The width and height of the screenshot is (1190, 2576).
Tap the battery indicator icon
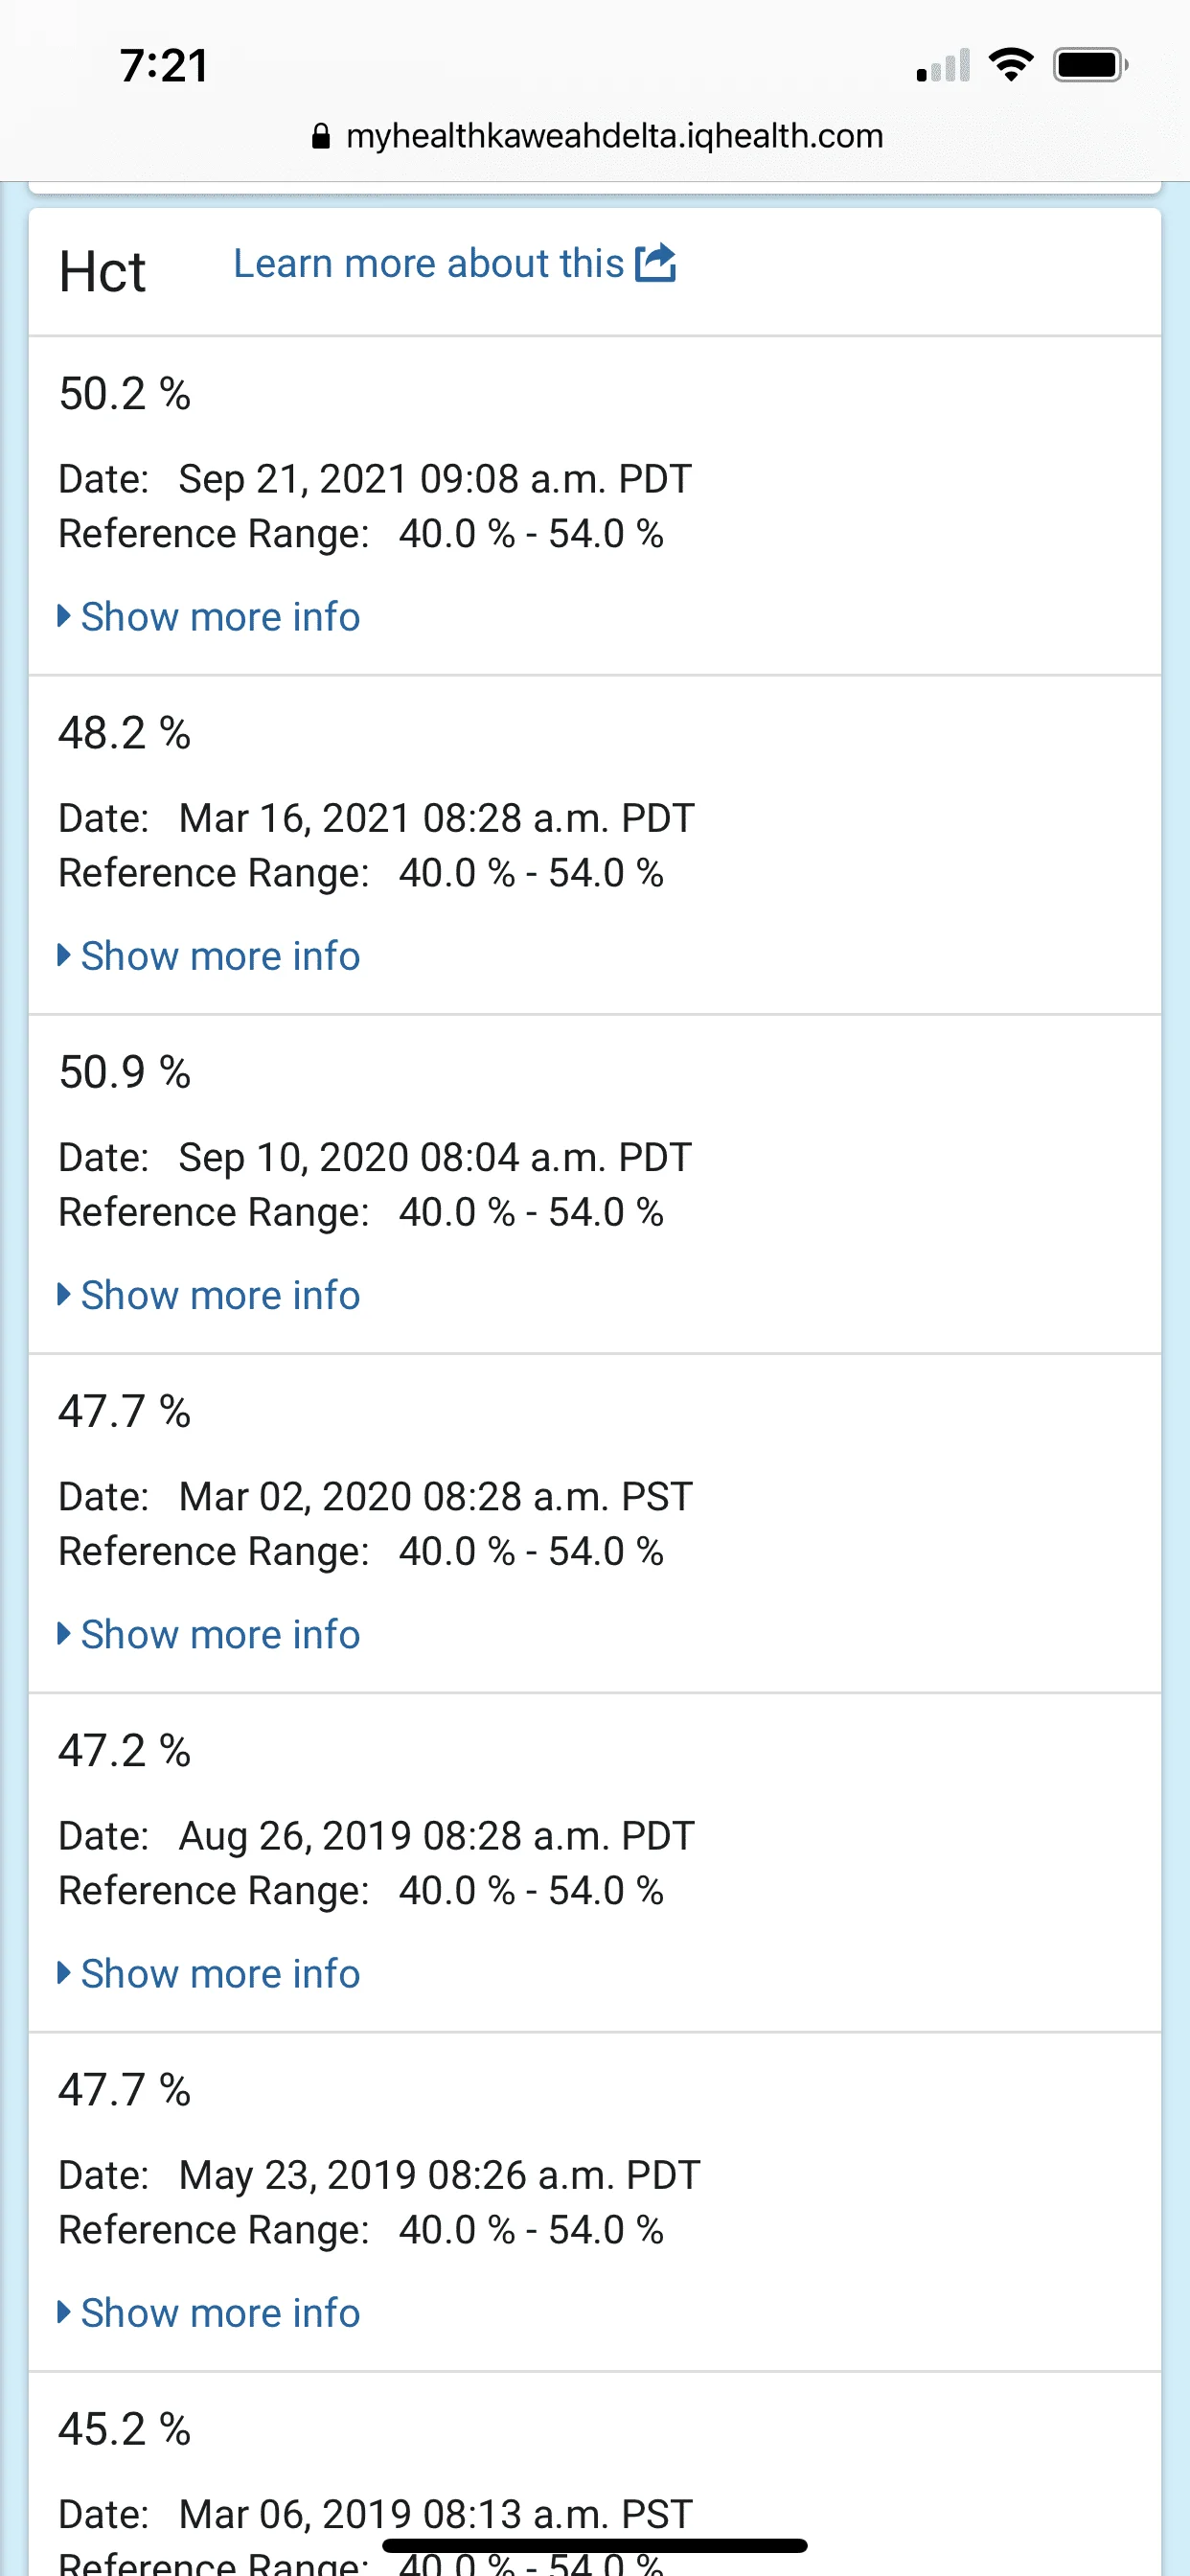point(1090,65)
